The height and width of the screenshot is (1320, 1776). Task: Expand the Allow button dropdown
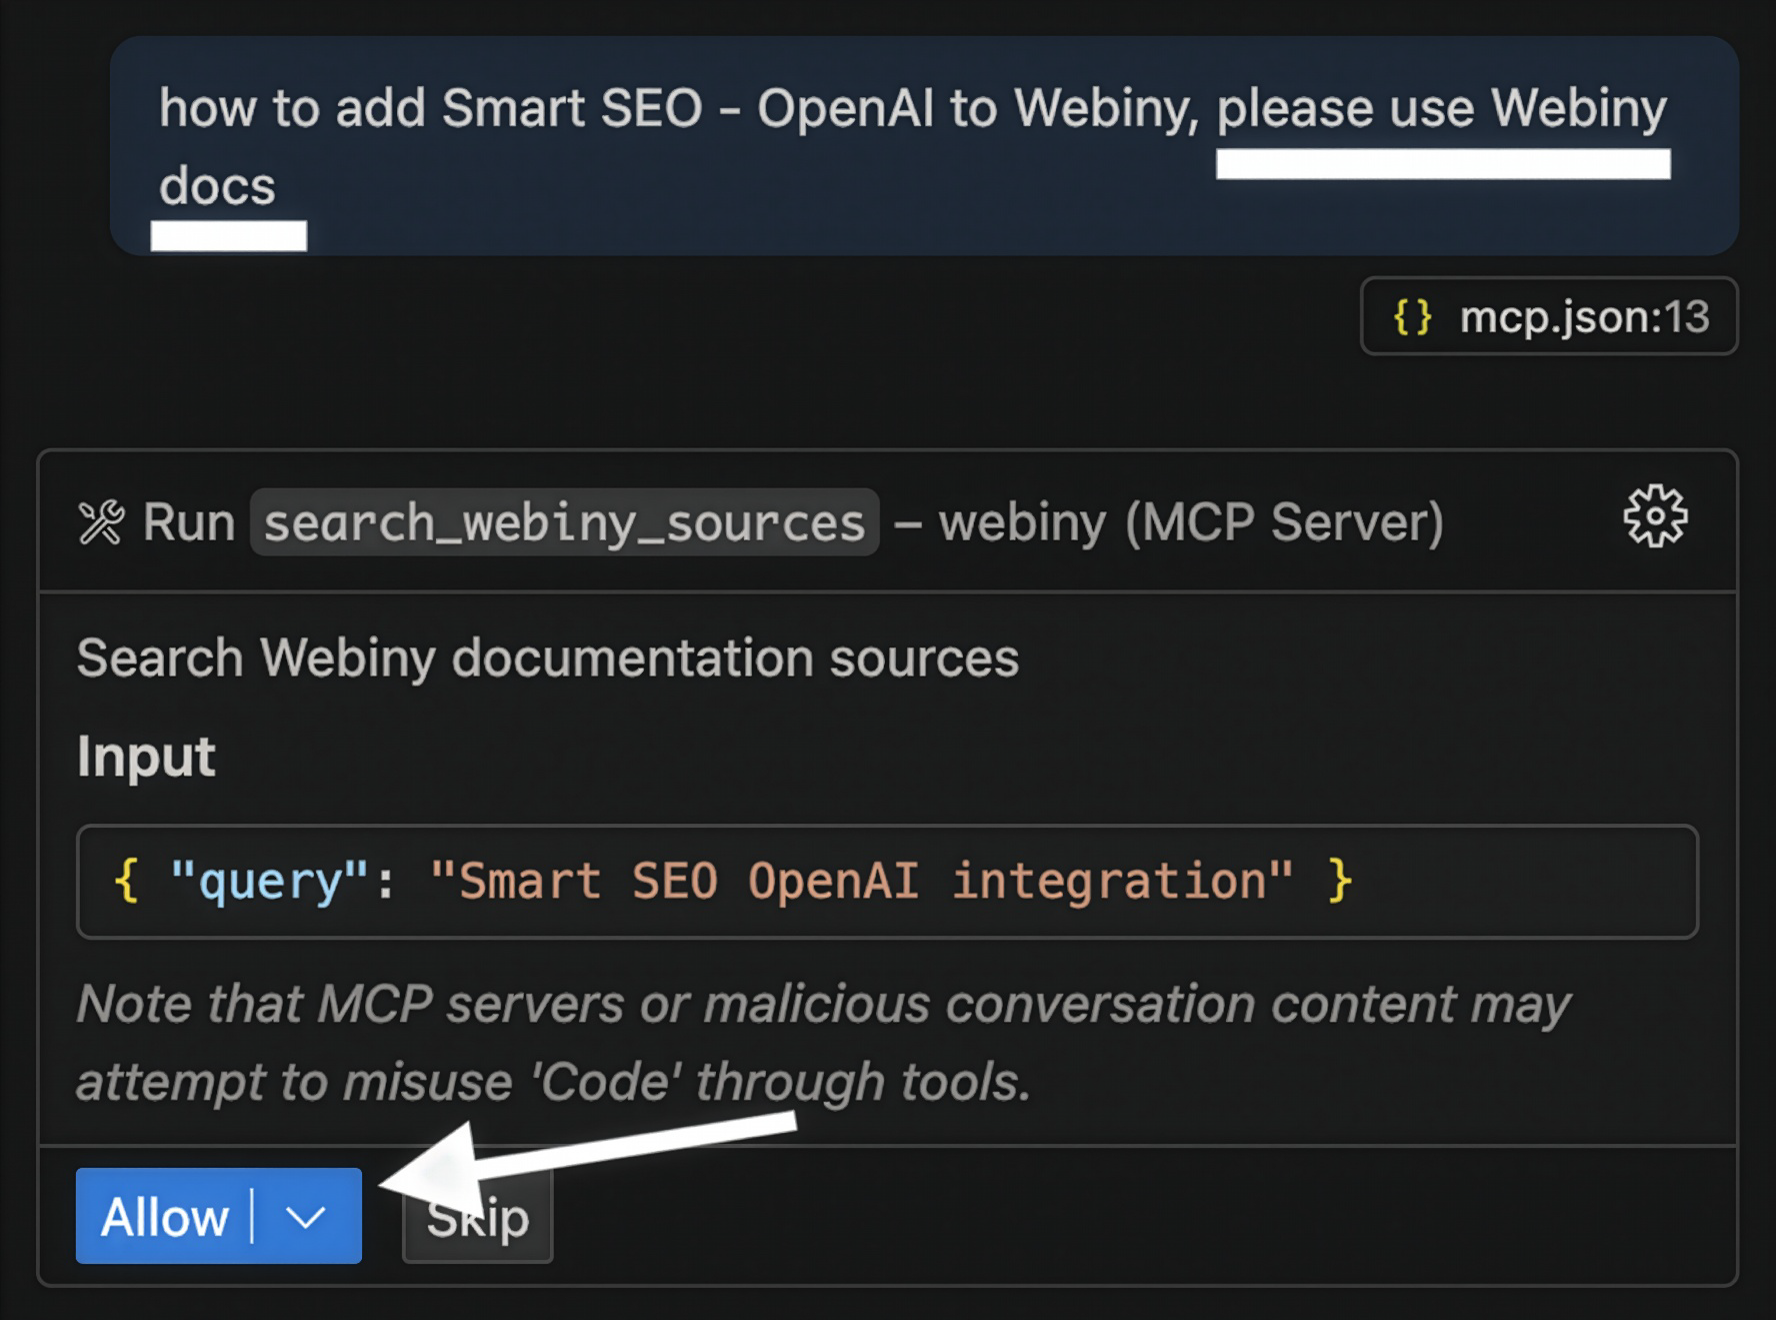click(305, 1218)
